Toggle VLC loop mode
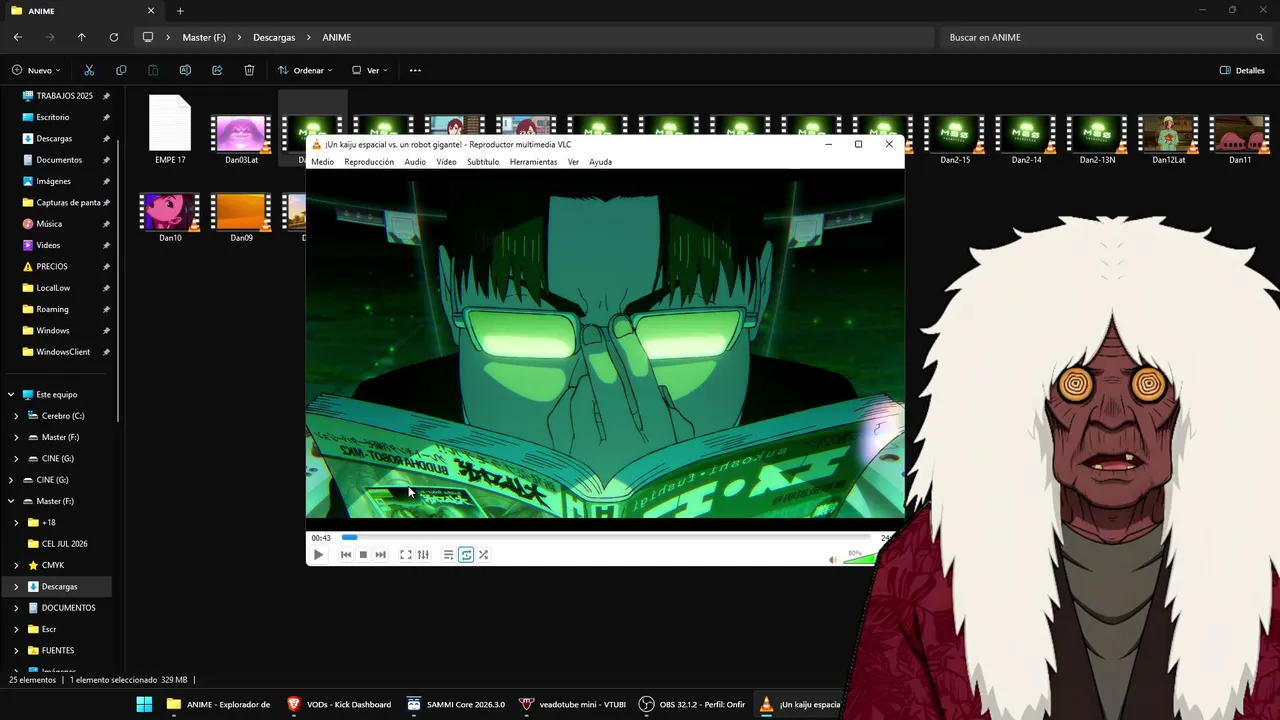This screenshot has width=1280, height=720. tap(466, 555)
